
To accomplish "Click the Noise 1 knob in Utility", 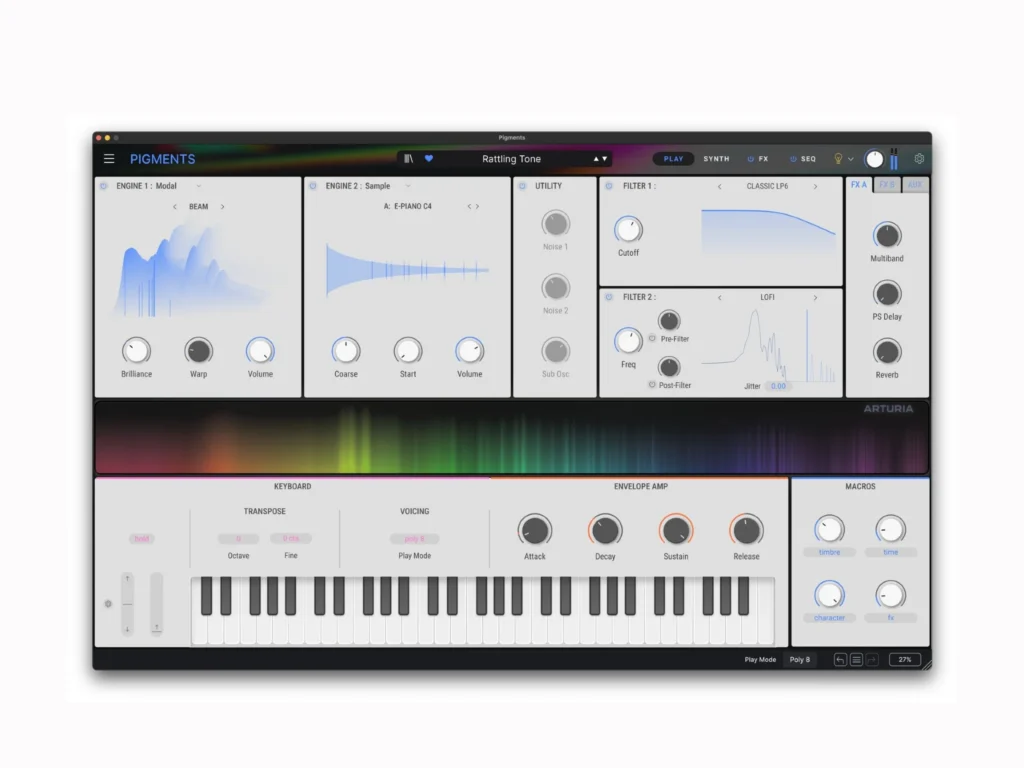I will pos(556,224).
